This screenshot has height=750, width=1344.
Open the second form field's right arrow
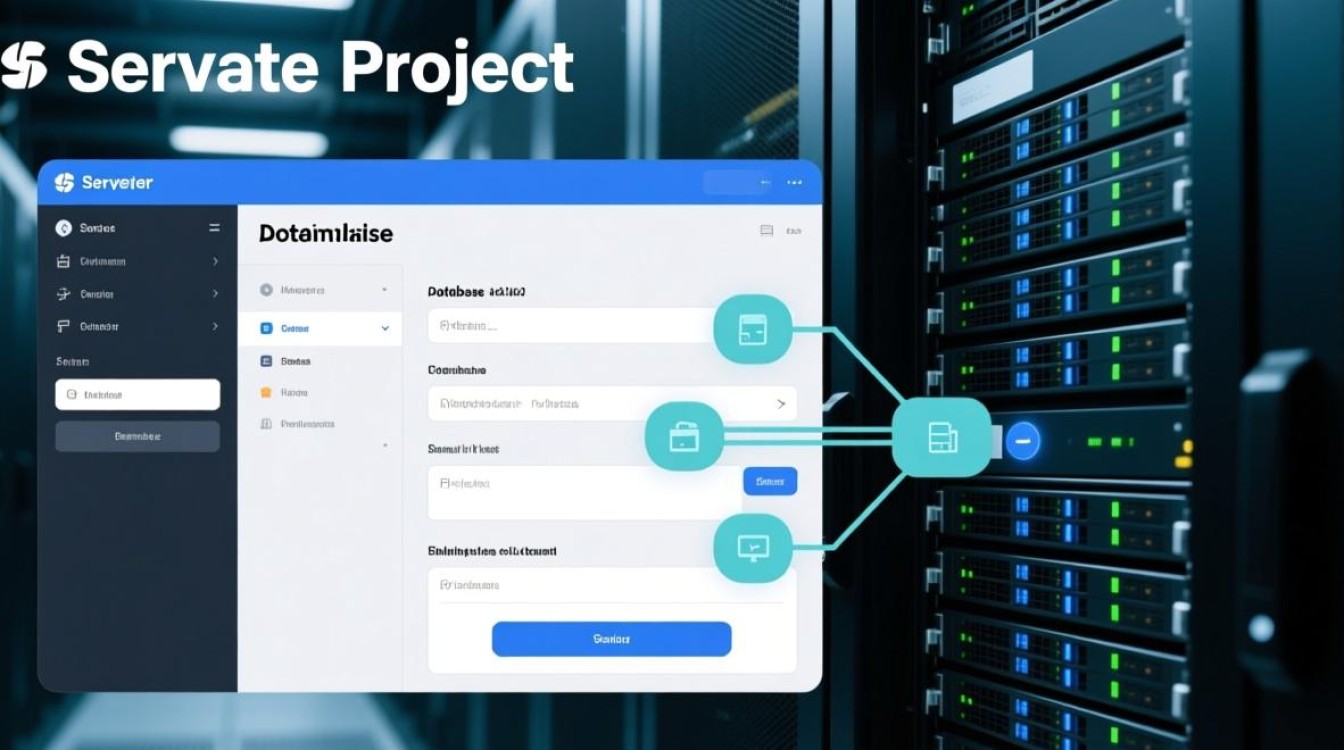point(781,404)
